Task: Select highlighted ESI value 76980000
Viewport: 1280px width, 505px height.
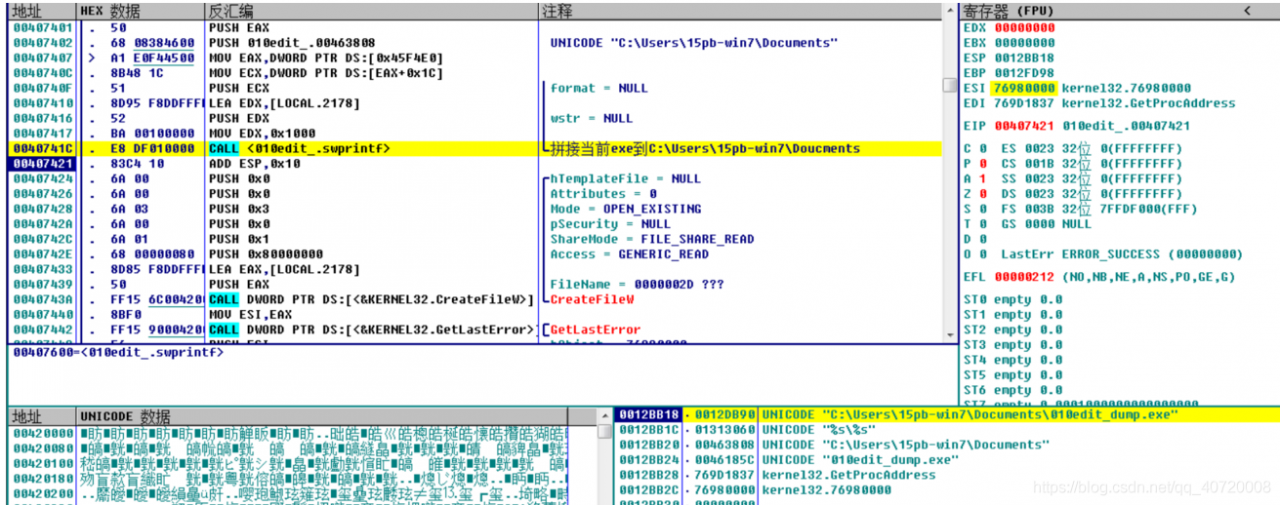Action: (x=1025, y=88)
